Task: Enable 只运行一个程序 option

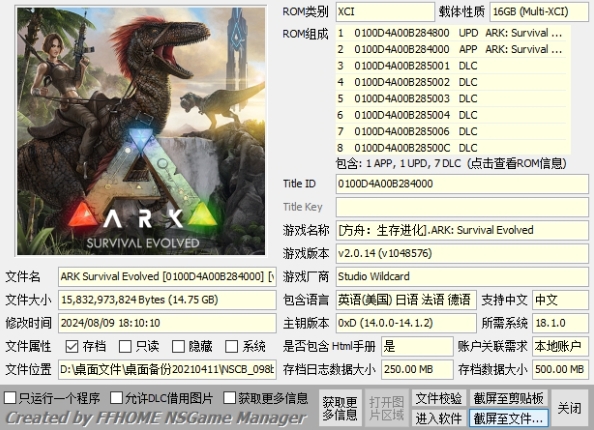Action: tap(10, 398)
